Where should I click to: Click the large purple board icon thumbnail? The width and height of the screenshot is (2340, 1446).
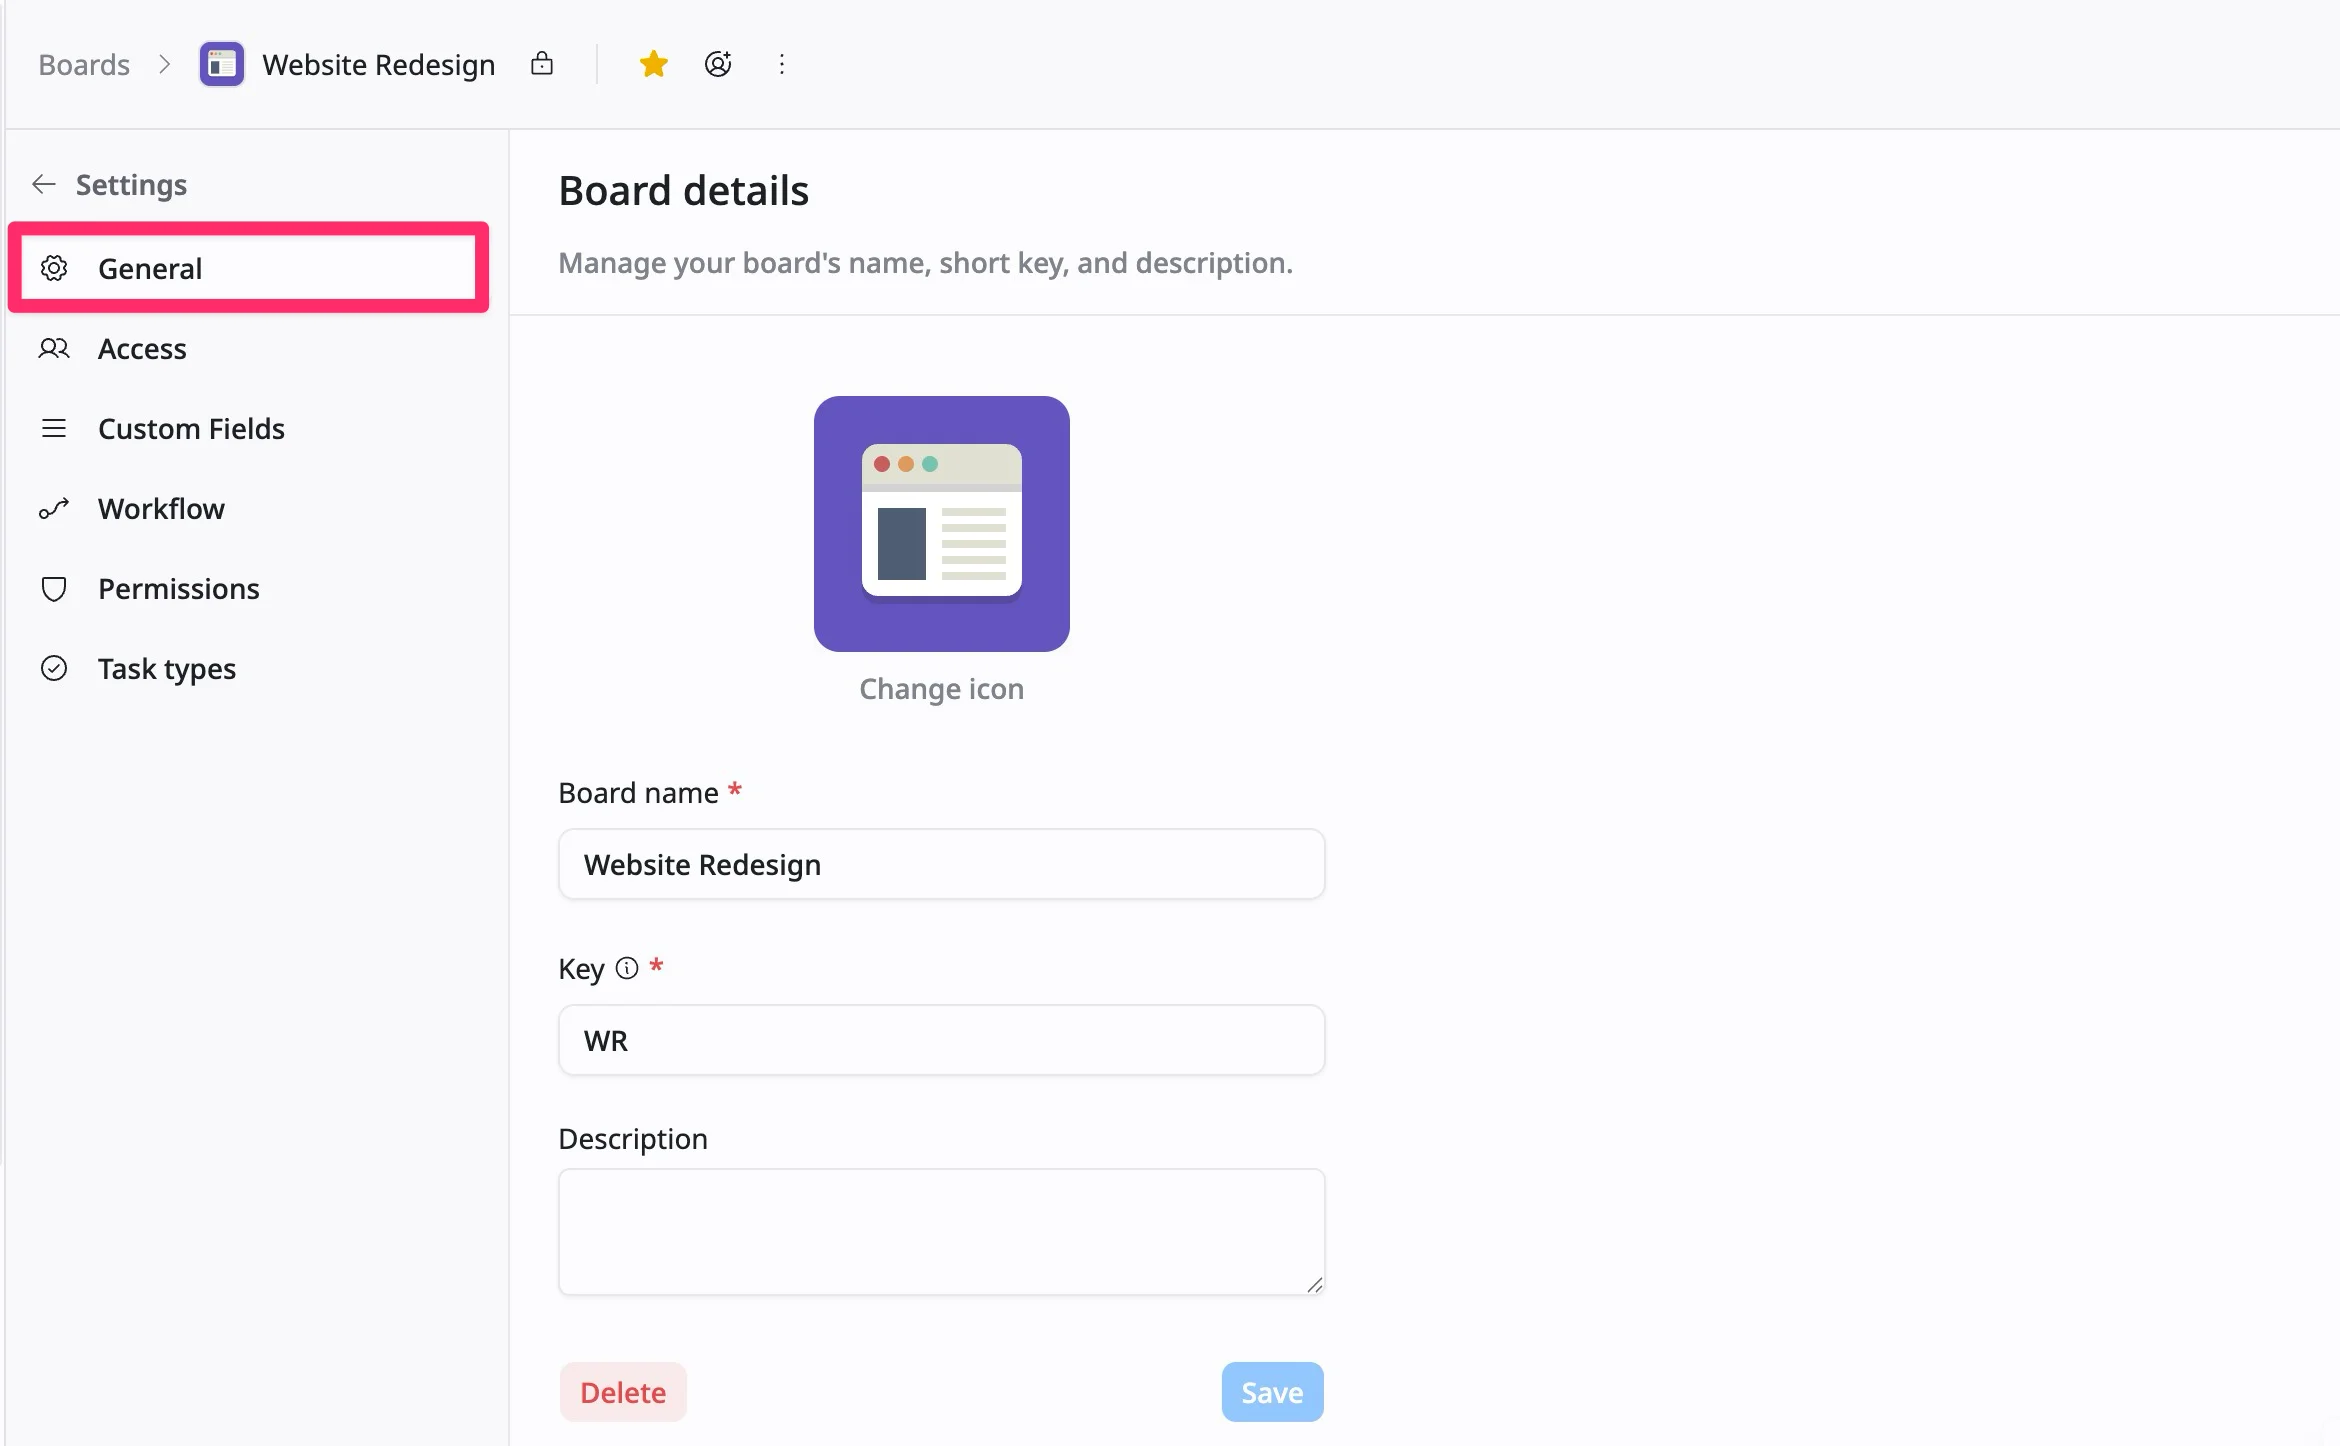pyautogui.click(x=942, y=524)
